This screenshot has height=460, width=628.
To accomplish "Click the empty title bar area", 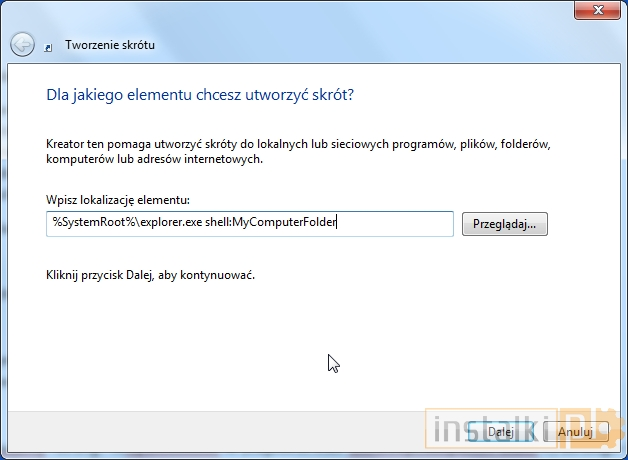I will (300, 12).
